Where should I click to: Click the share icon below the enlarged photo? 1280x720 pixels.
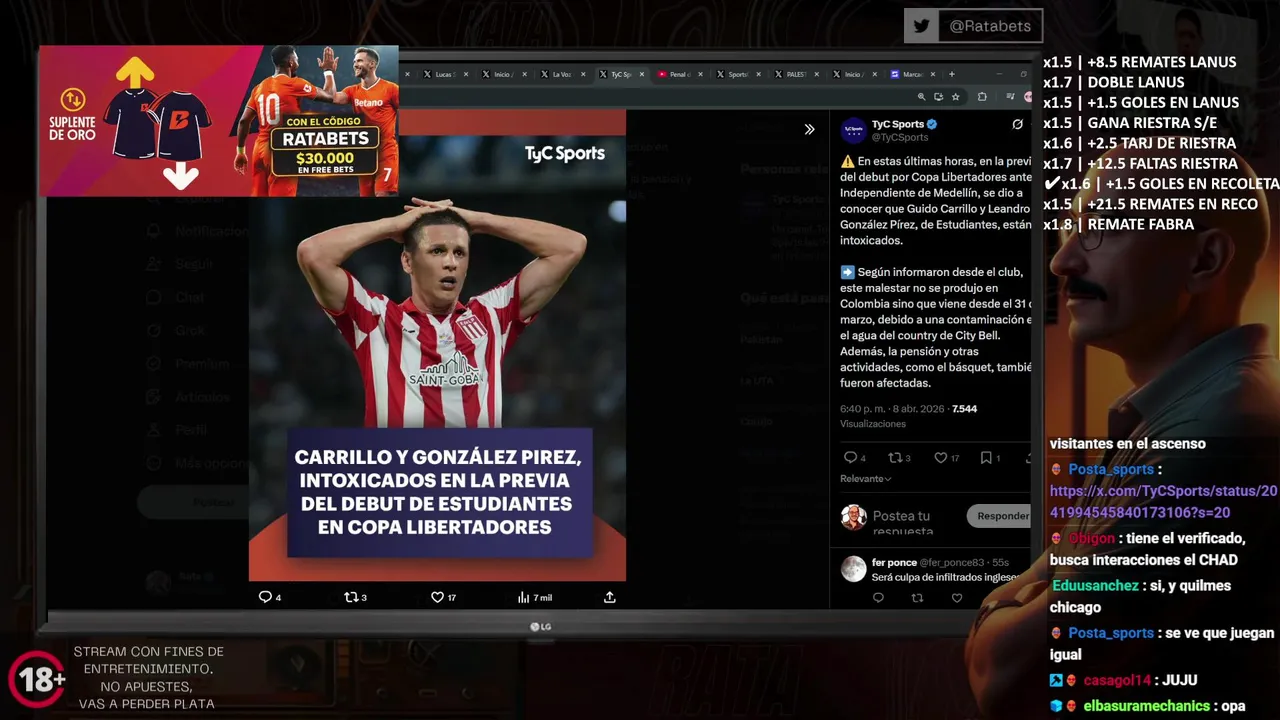point(610,597)
